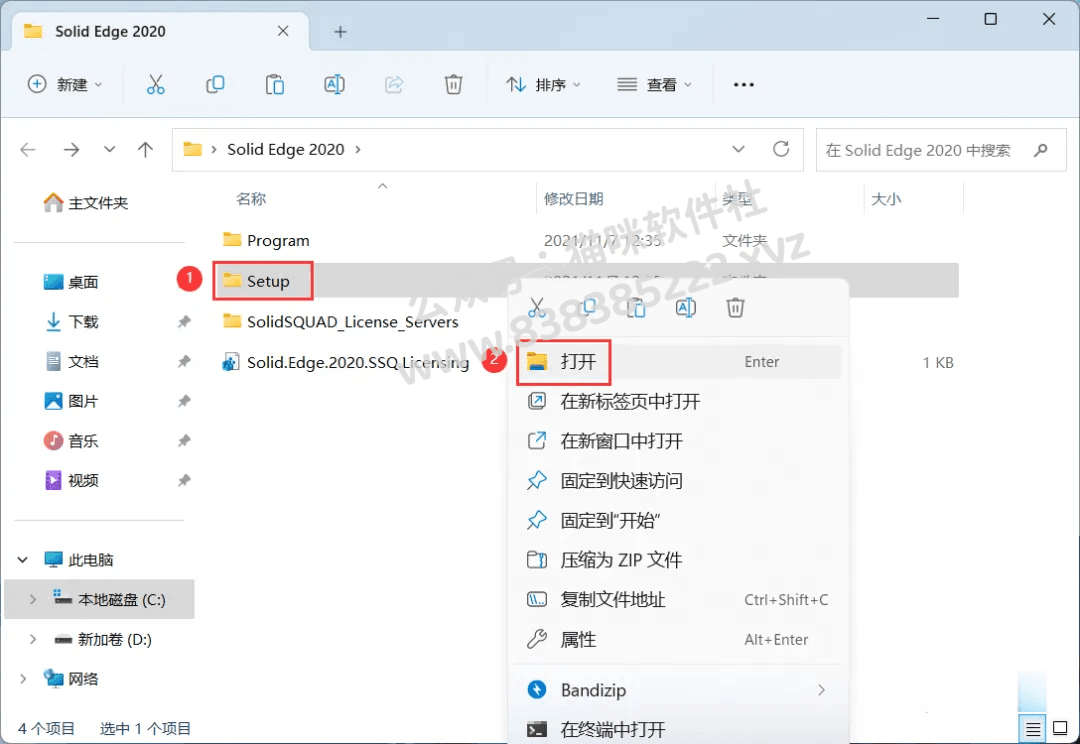Open the 排序 (Sort) dropdown

[543, 85]
